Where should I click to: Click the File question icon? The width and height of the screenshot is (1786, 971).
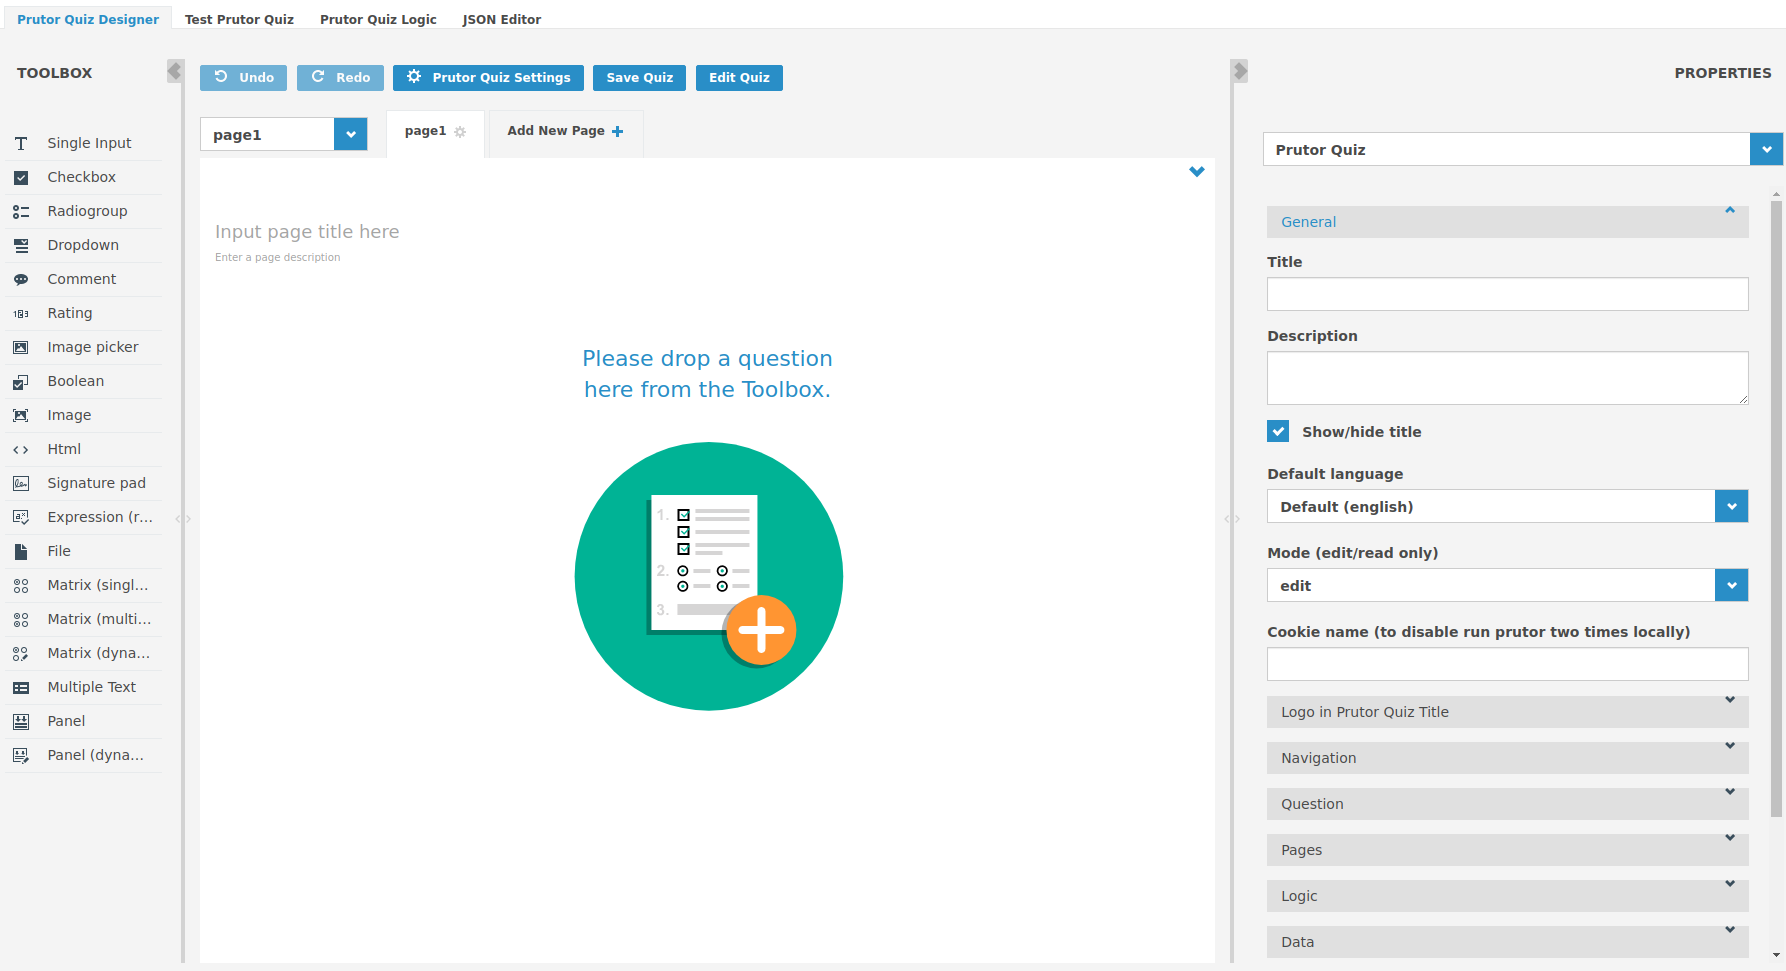(x=21, y=551)
